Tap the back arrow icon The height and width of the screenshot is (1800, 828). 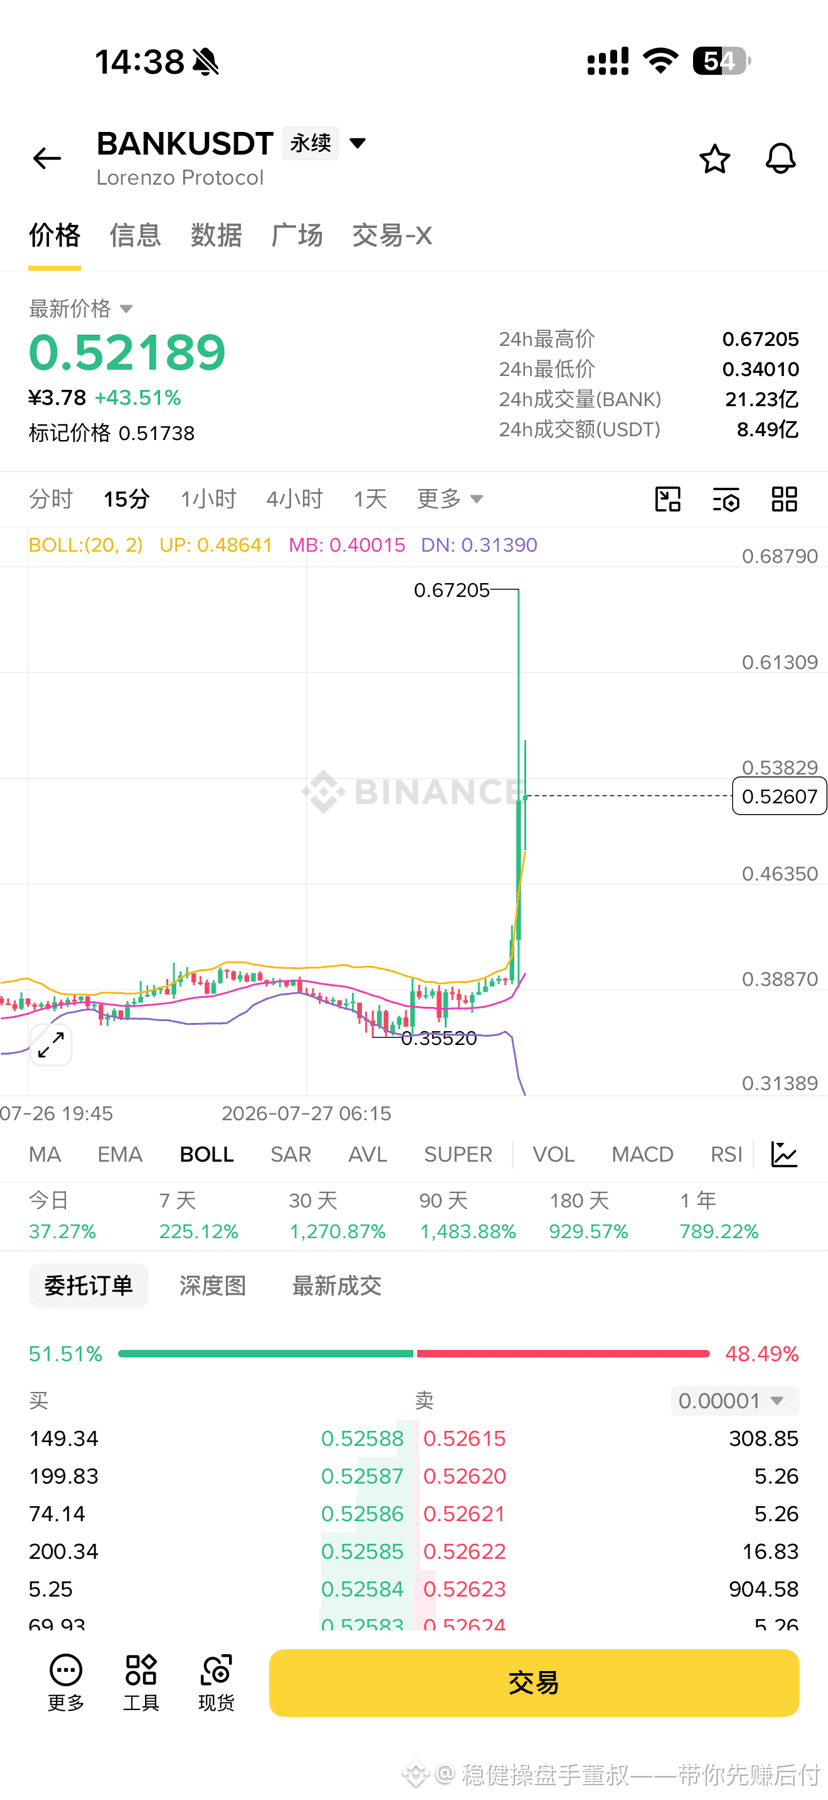[x=47, y=158]
